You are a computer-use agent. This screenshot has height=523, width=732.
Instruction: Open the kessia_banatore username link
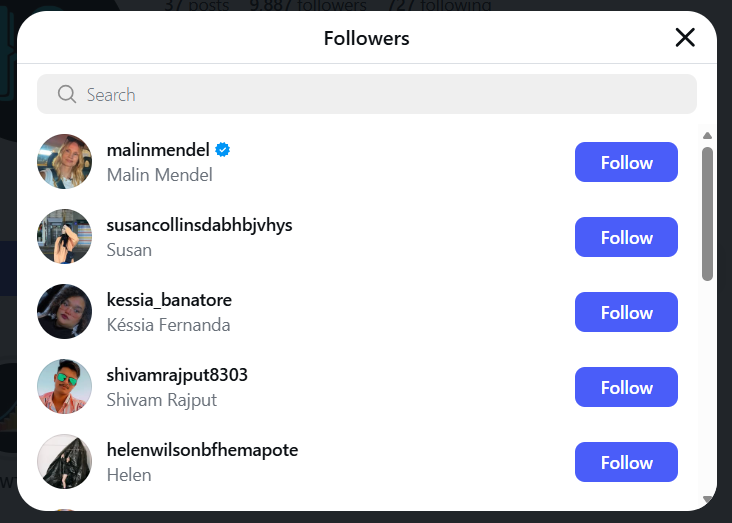pyautogui.click(x=169, y=300)
